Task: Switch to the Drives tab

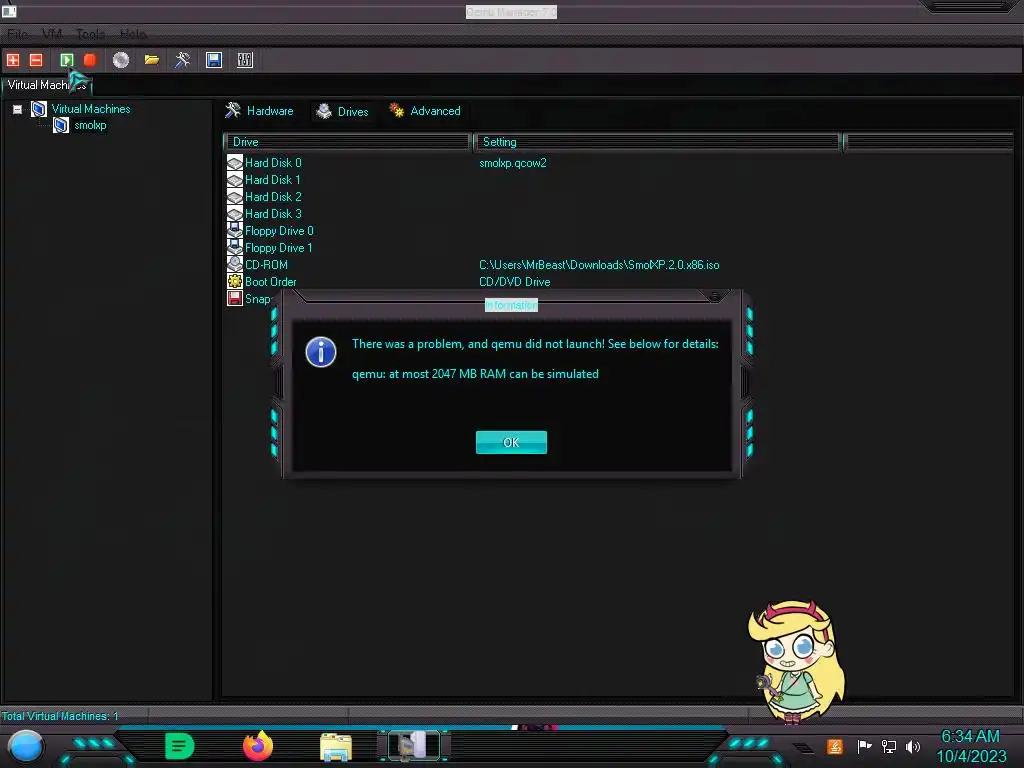Action: pyautogui.click(x=342, y=112)
